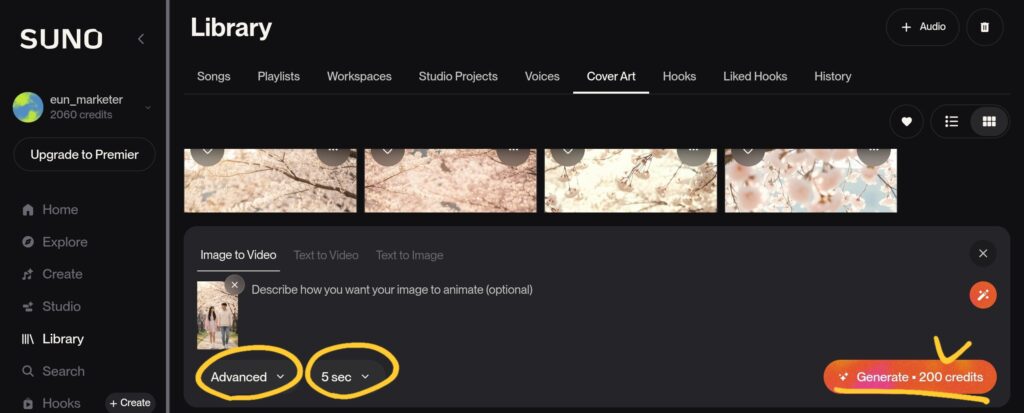The height and width of the screenshot is (413, 1024).
Task: Expand the Advanced mode dropdown
Action: point(247,377)
